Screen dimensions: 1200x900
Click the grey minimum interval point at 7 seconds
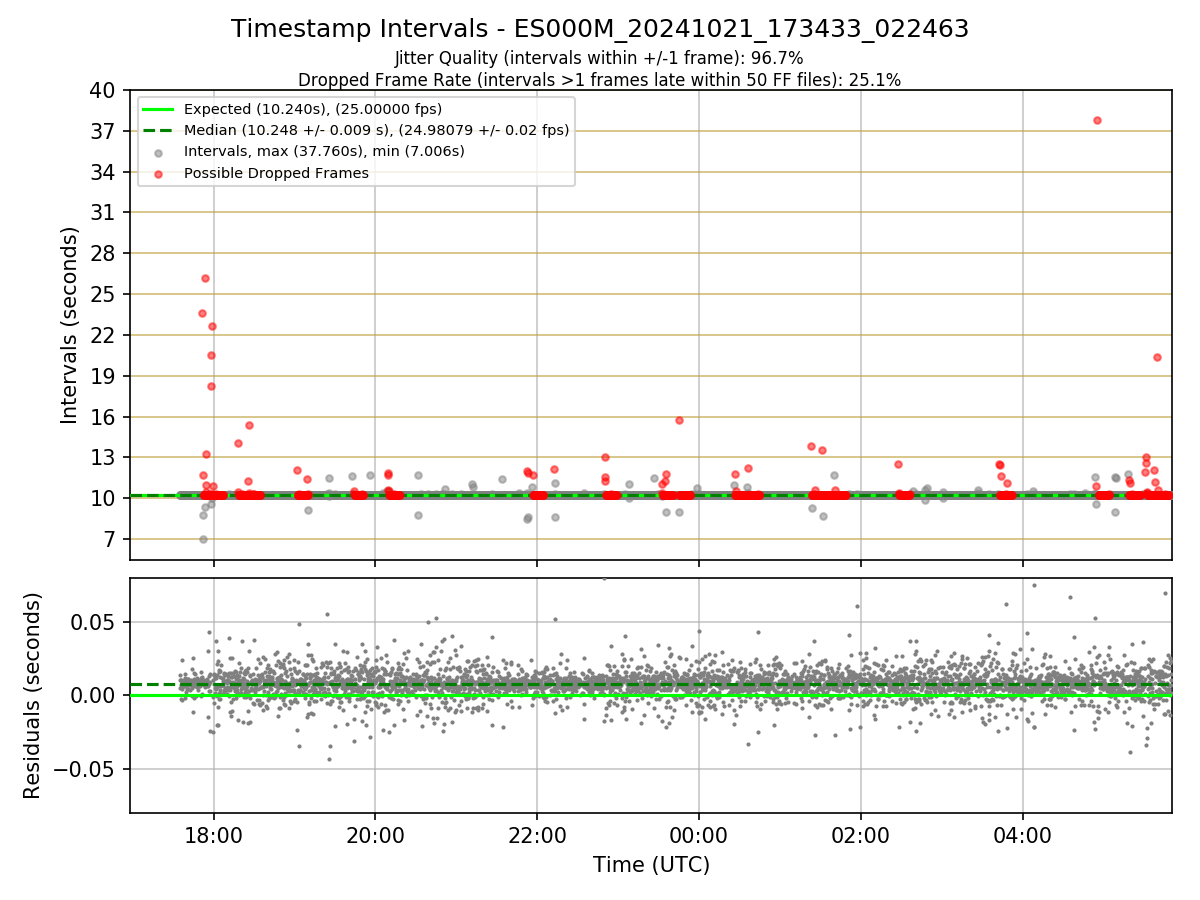coord(203,539)
